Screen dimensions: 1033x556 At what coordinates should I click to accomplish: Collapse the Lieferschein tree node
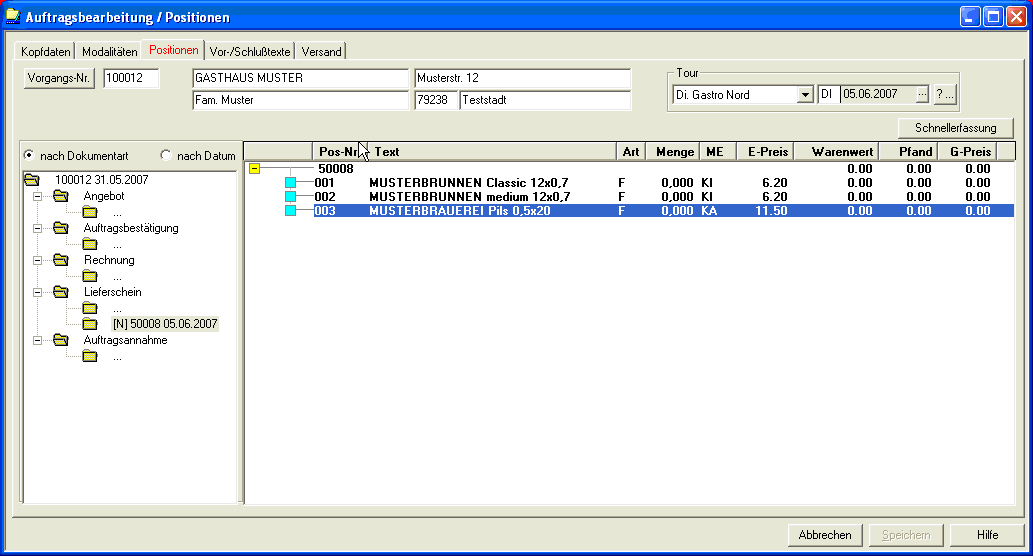tap(38, 292)
